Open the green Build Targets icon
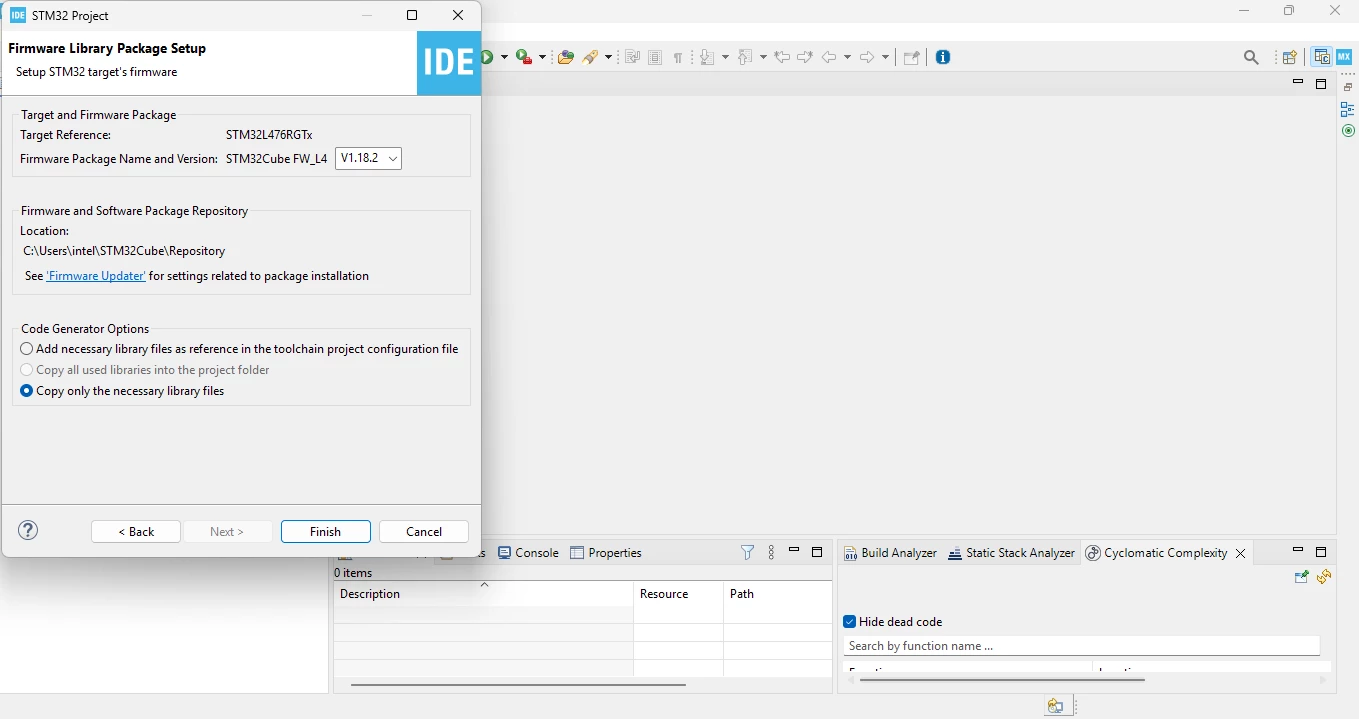This screenshot has height=719, width=1359. [x=1348, y=131]
